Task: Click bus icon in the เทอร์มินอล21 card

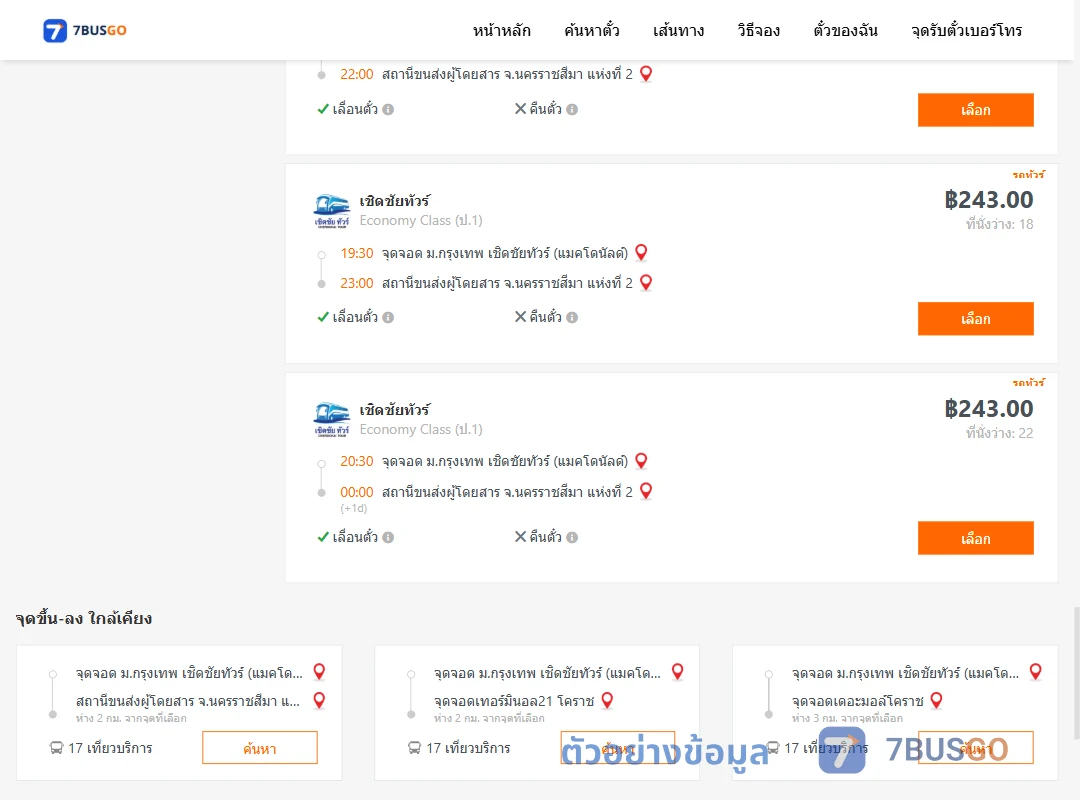Action: pos(415,748)
